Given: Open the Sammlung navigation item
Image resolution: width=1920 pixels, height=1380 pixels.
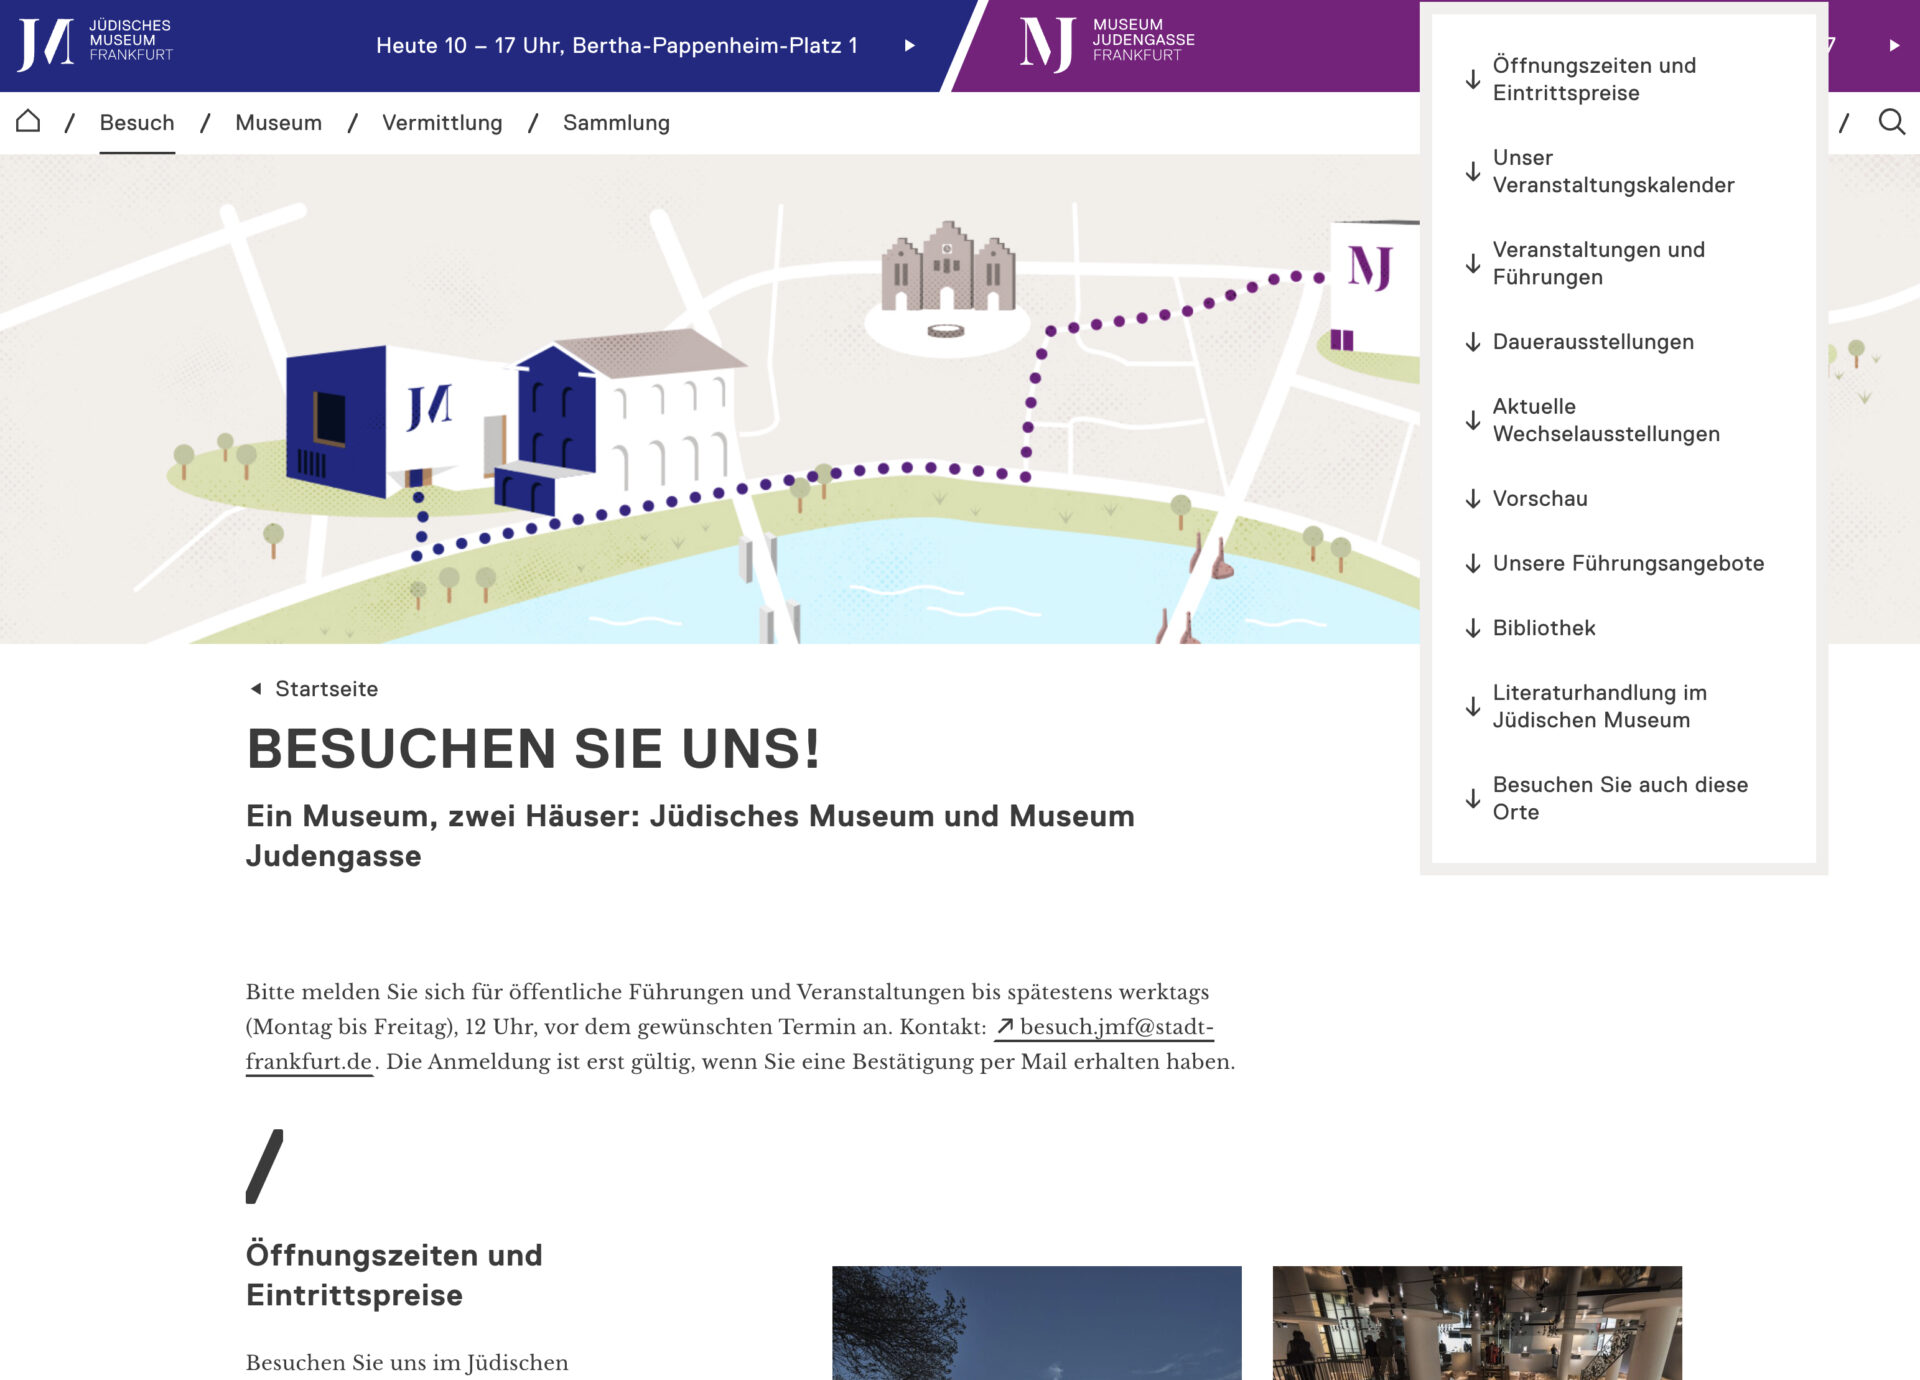Looking at the screenshot, I should point(616,122).
